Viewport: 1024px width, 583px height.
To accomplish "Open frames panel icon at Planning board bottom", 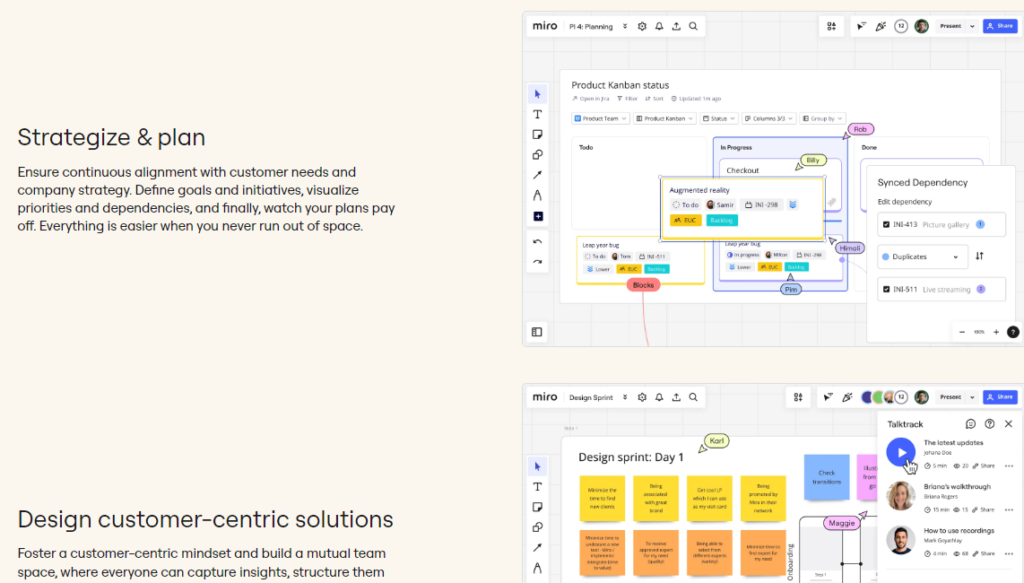I will point(537,332).
